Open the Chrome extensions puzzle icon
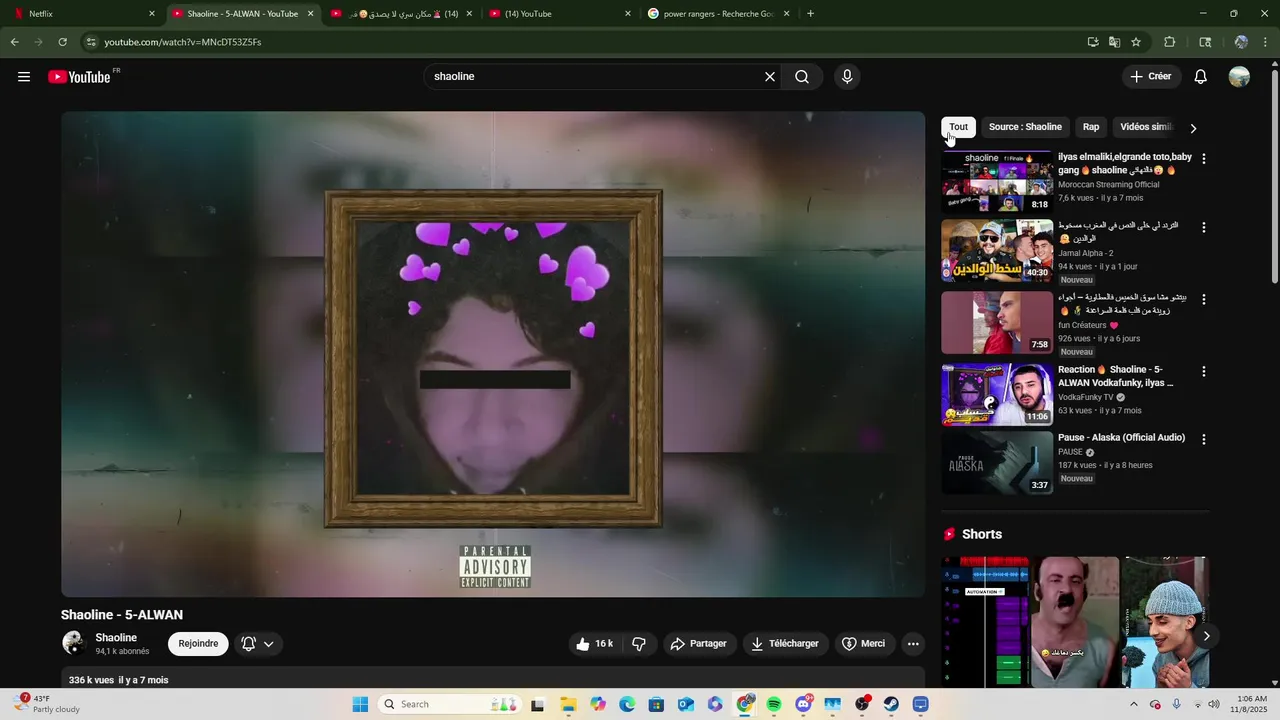 click(x=1170, y=42)
